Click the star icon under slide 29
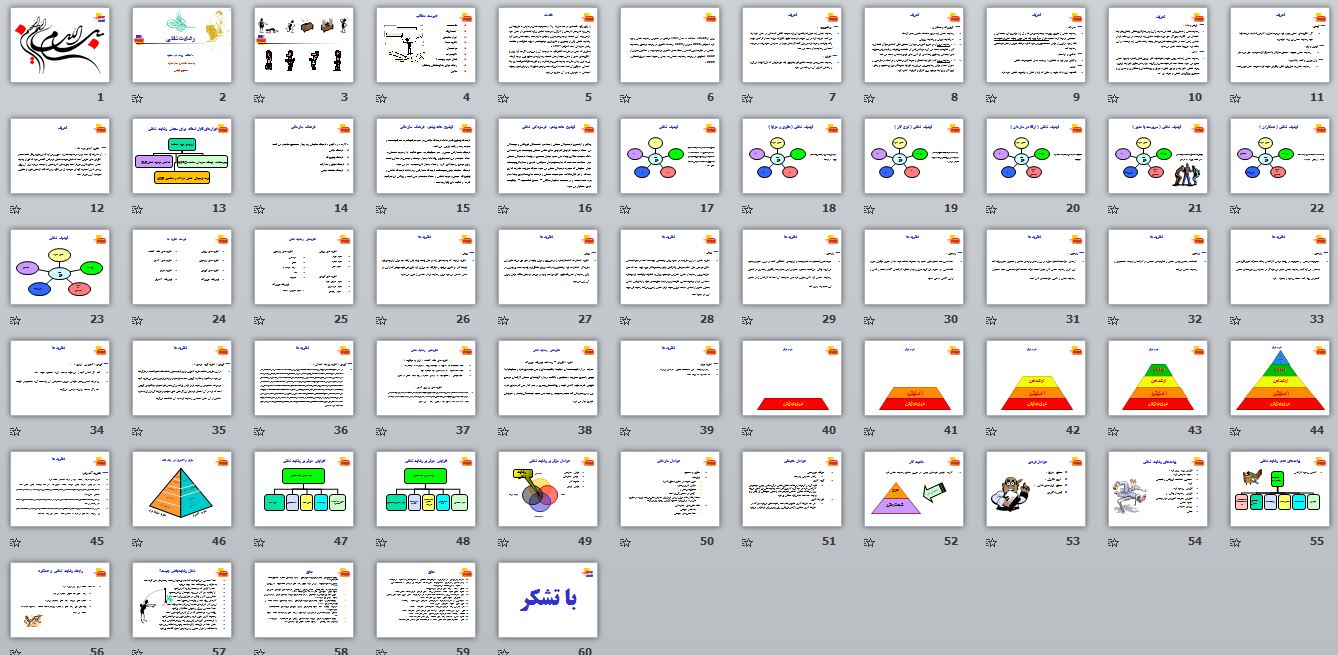1338x655 pixels. tap(747, 321)
